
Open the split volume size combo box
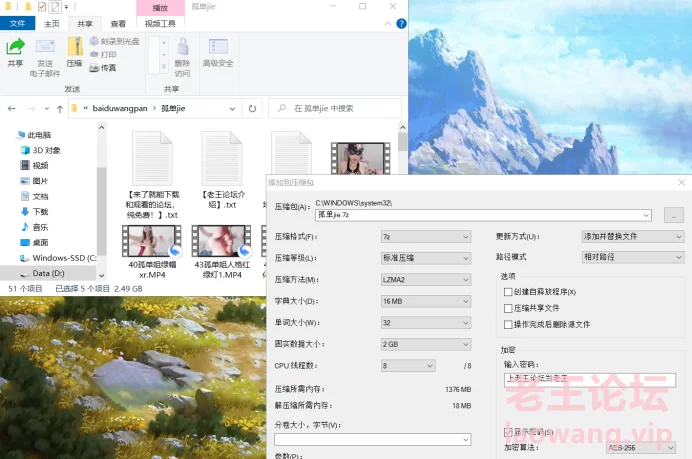click(373, 440)
